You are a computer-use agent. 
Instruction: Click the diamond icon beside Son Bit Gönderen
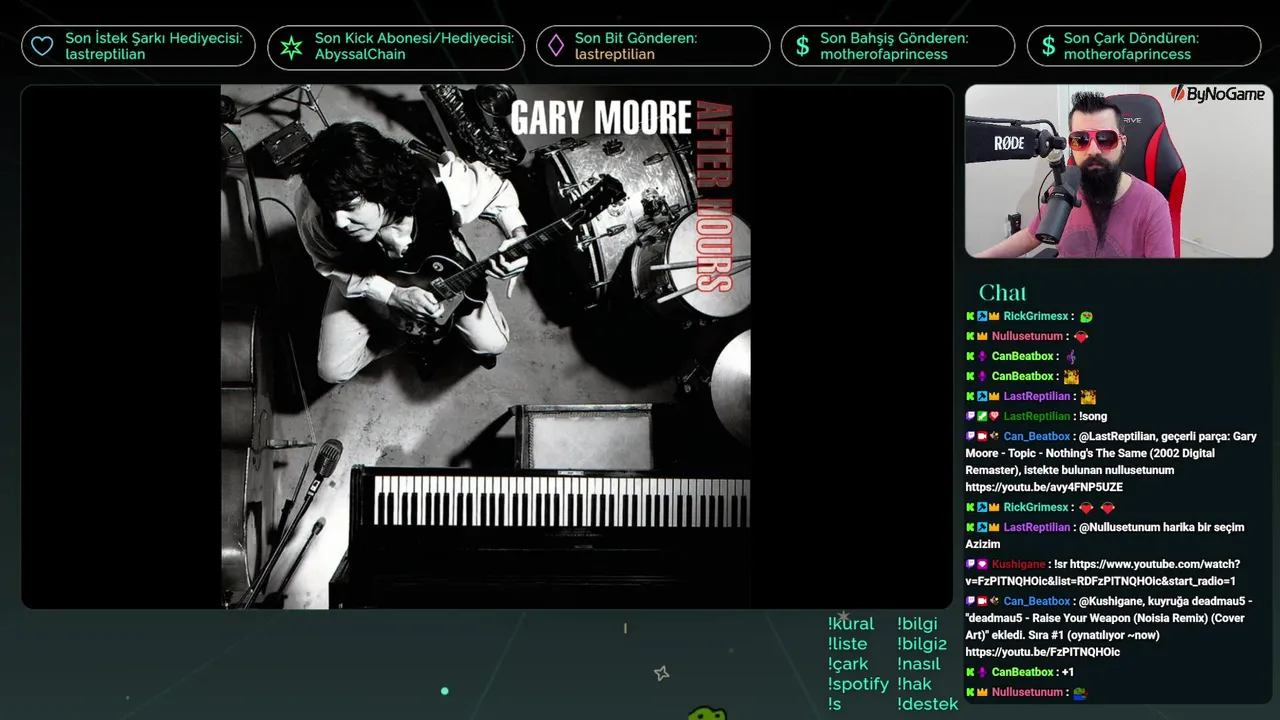[x=556, y=46]
